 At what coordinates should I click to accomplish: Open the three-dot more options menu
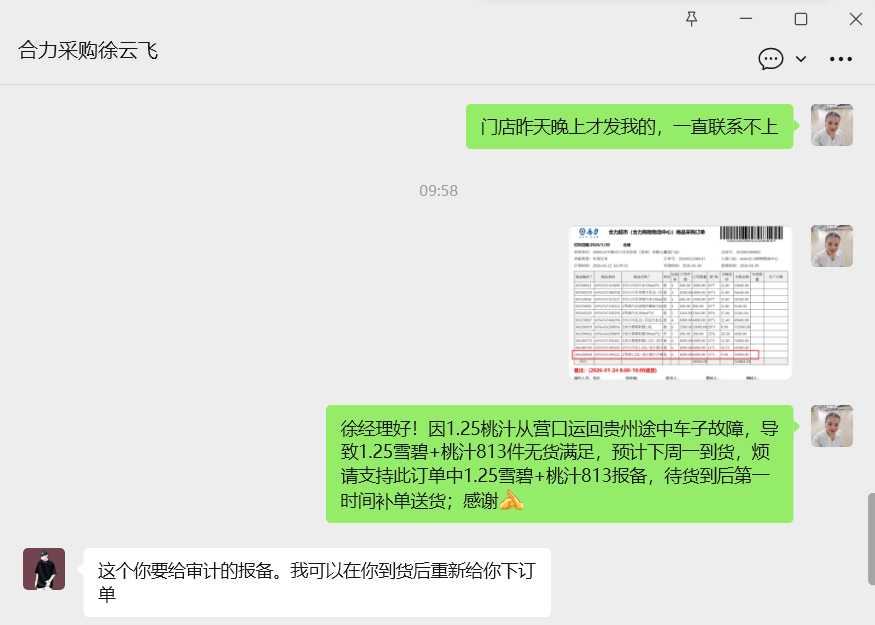click(x=841, y=59)
